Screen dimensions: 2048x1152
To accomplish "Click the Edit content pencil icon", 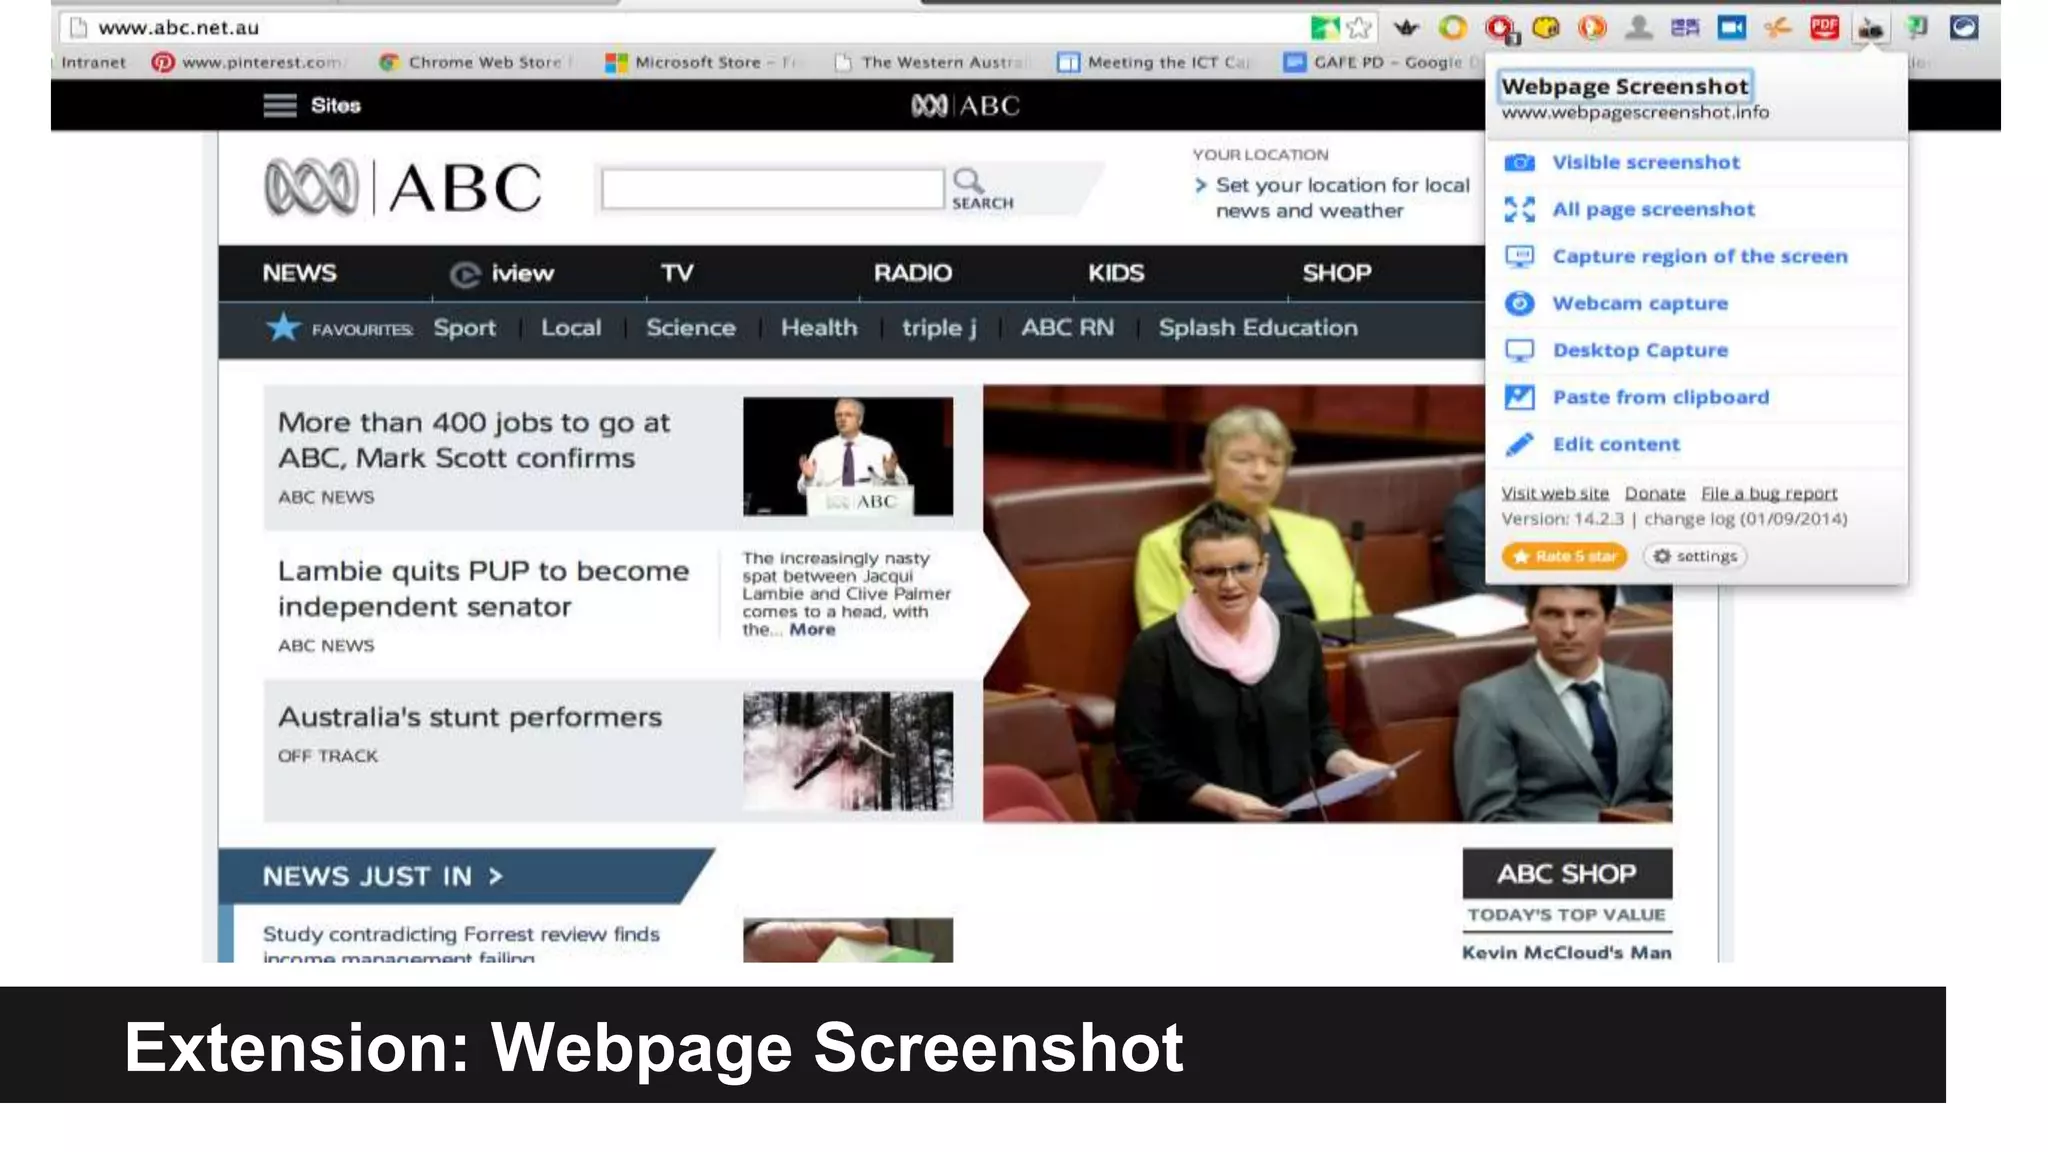I will 1519,444.
